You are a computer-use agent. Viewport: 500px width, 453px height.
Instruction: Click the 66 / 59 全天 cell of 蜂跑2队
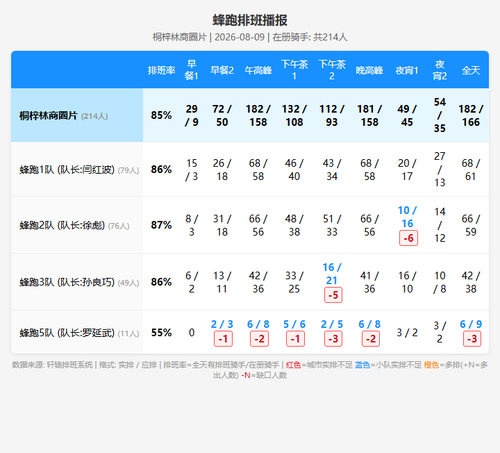coord(471,225)
